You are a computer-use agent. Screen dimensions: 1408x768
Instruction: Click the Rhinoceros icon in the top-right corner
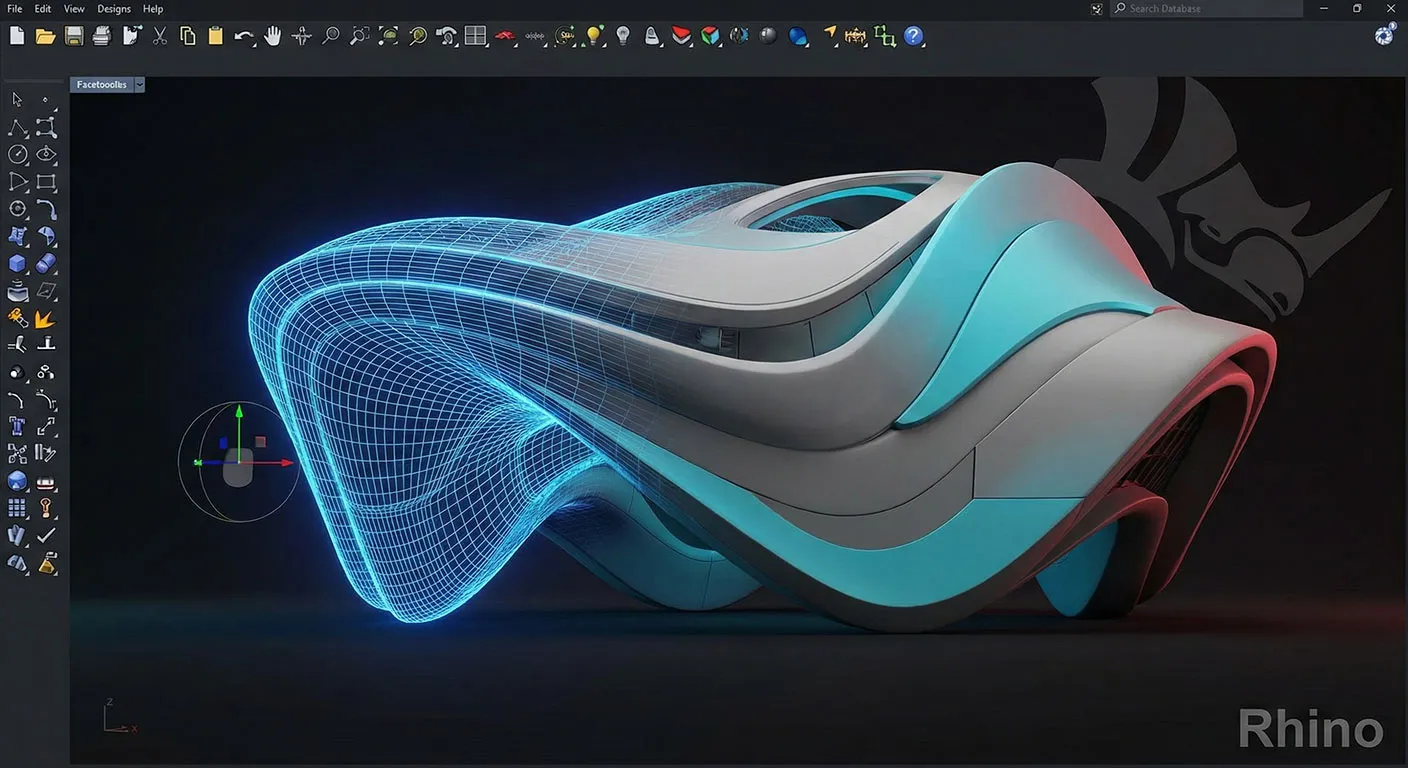tap(1383, 34)
